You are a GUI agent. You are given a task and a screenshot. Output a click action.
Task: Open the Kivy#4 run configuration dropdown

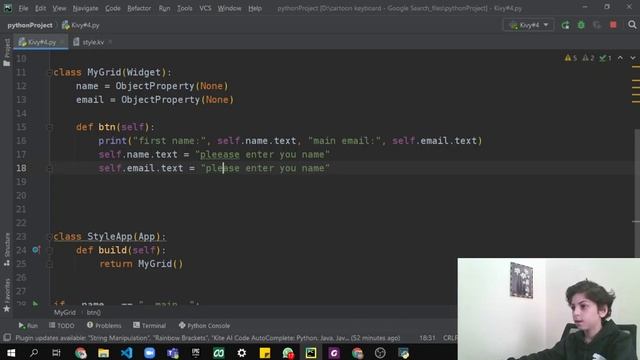click(x=529, y=25)
